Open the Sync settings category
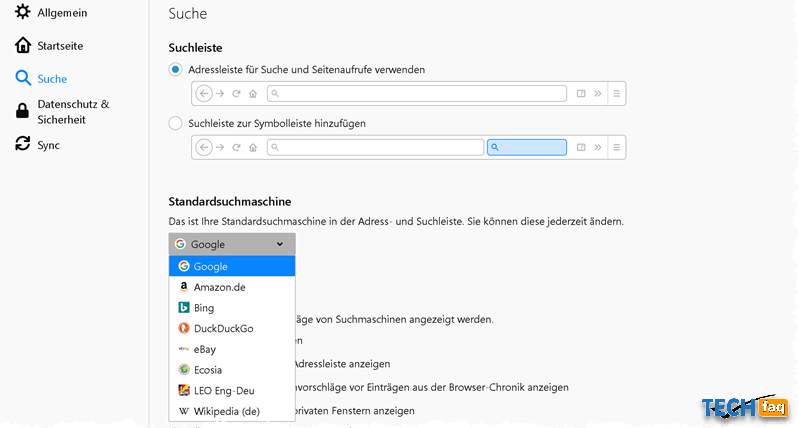Screen dimensions: 799x428 (x=38, y=145)
